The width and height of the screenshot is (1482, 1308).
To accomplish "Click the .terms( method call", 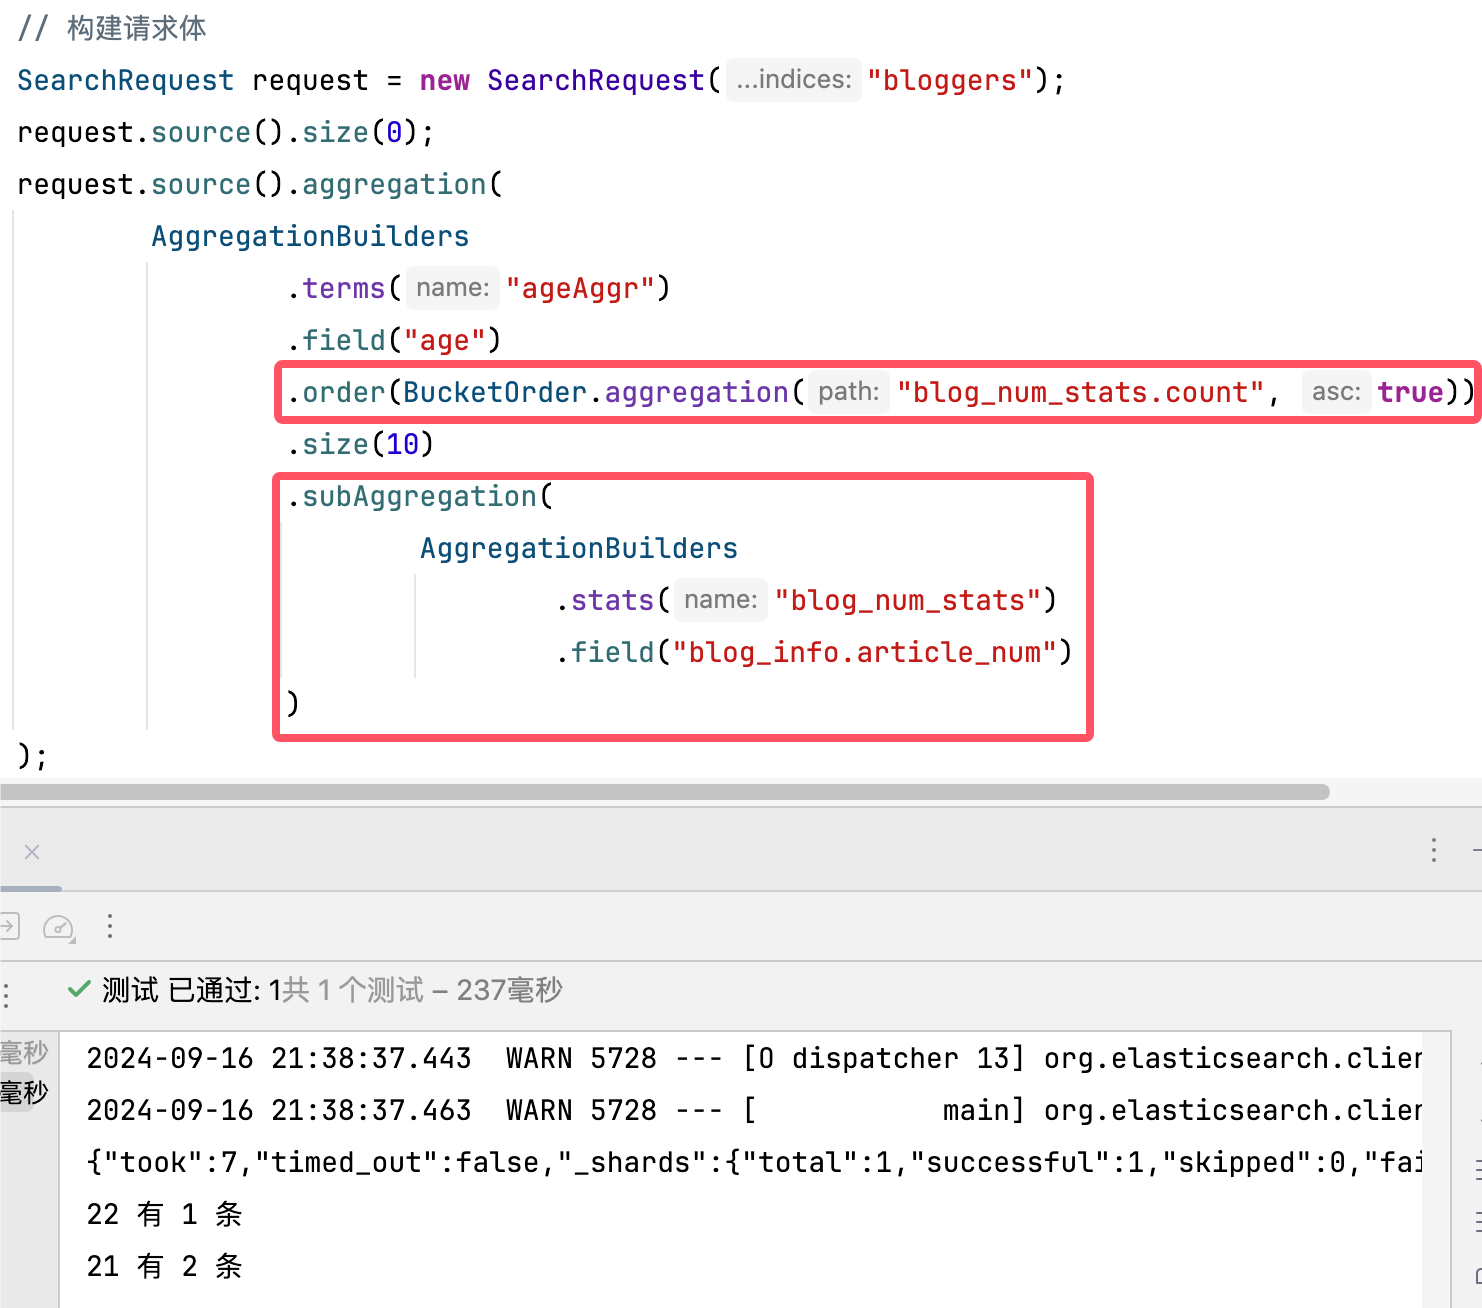I will [x=344, y=288].
